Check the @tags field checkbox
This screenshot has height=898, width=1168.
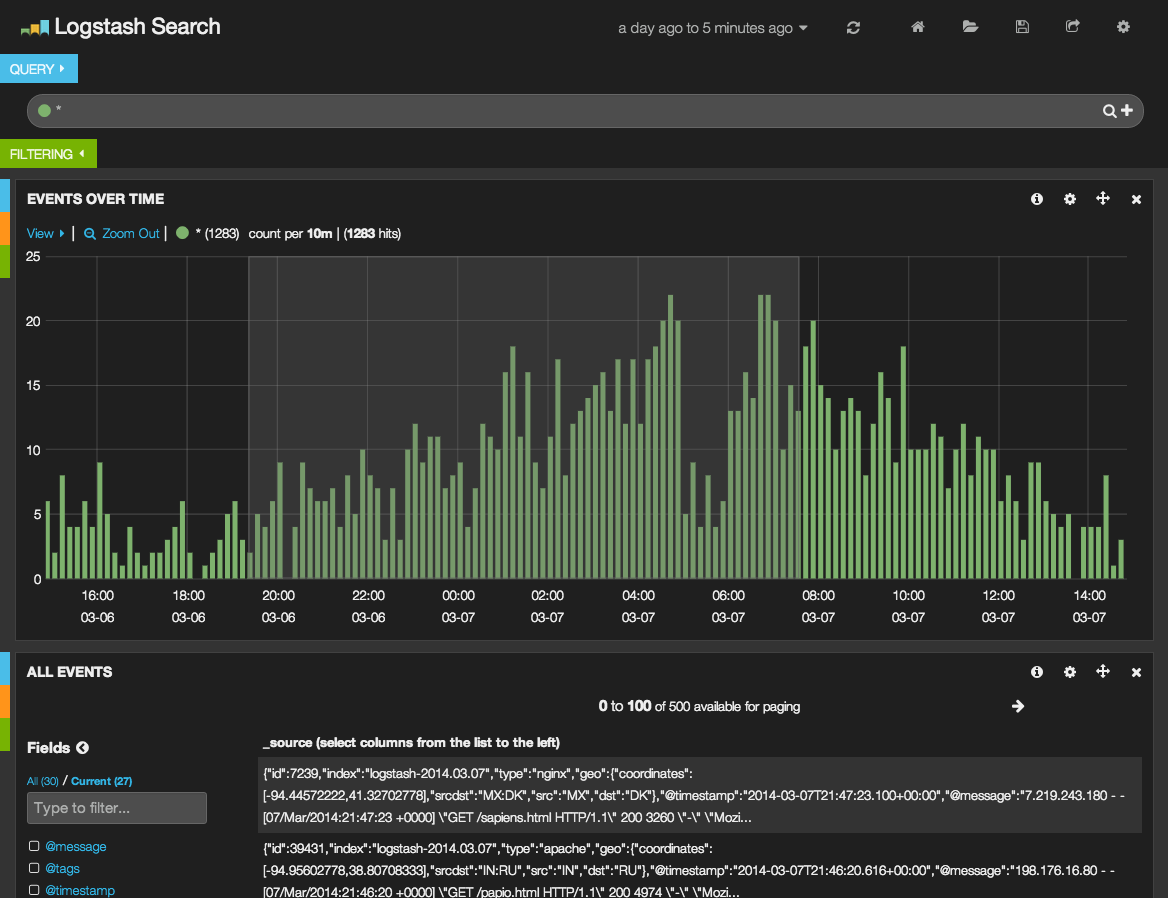(x=34, y=868)
